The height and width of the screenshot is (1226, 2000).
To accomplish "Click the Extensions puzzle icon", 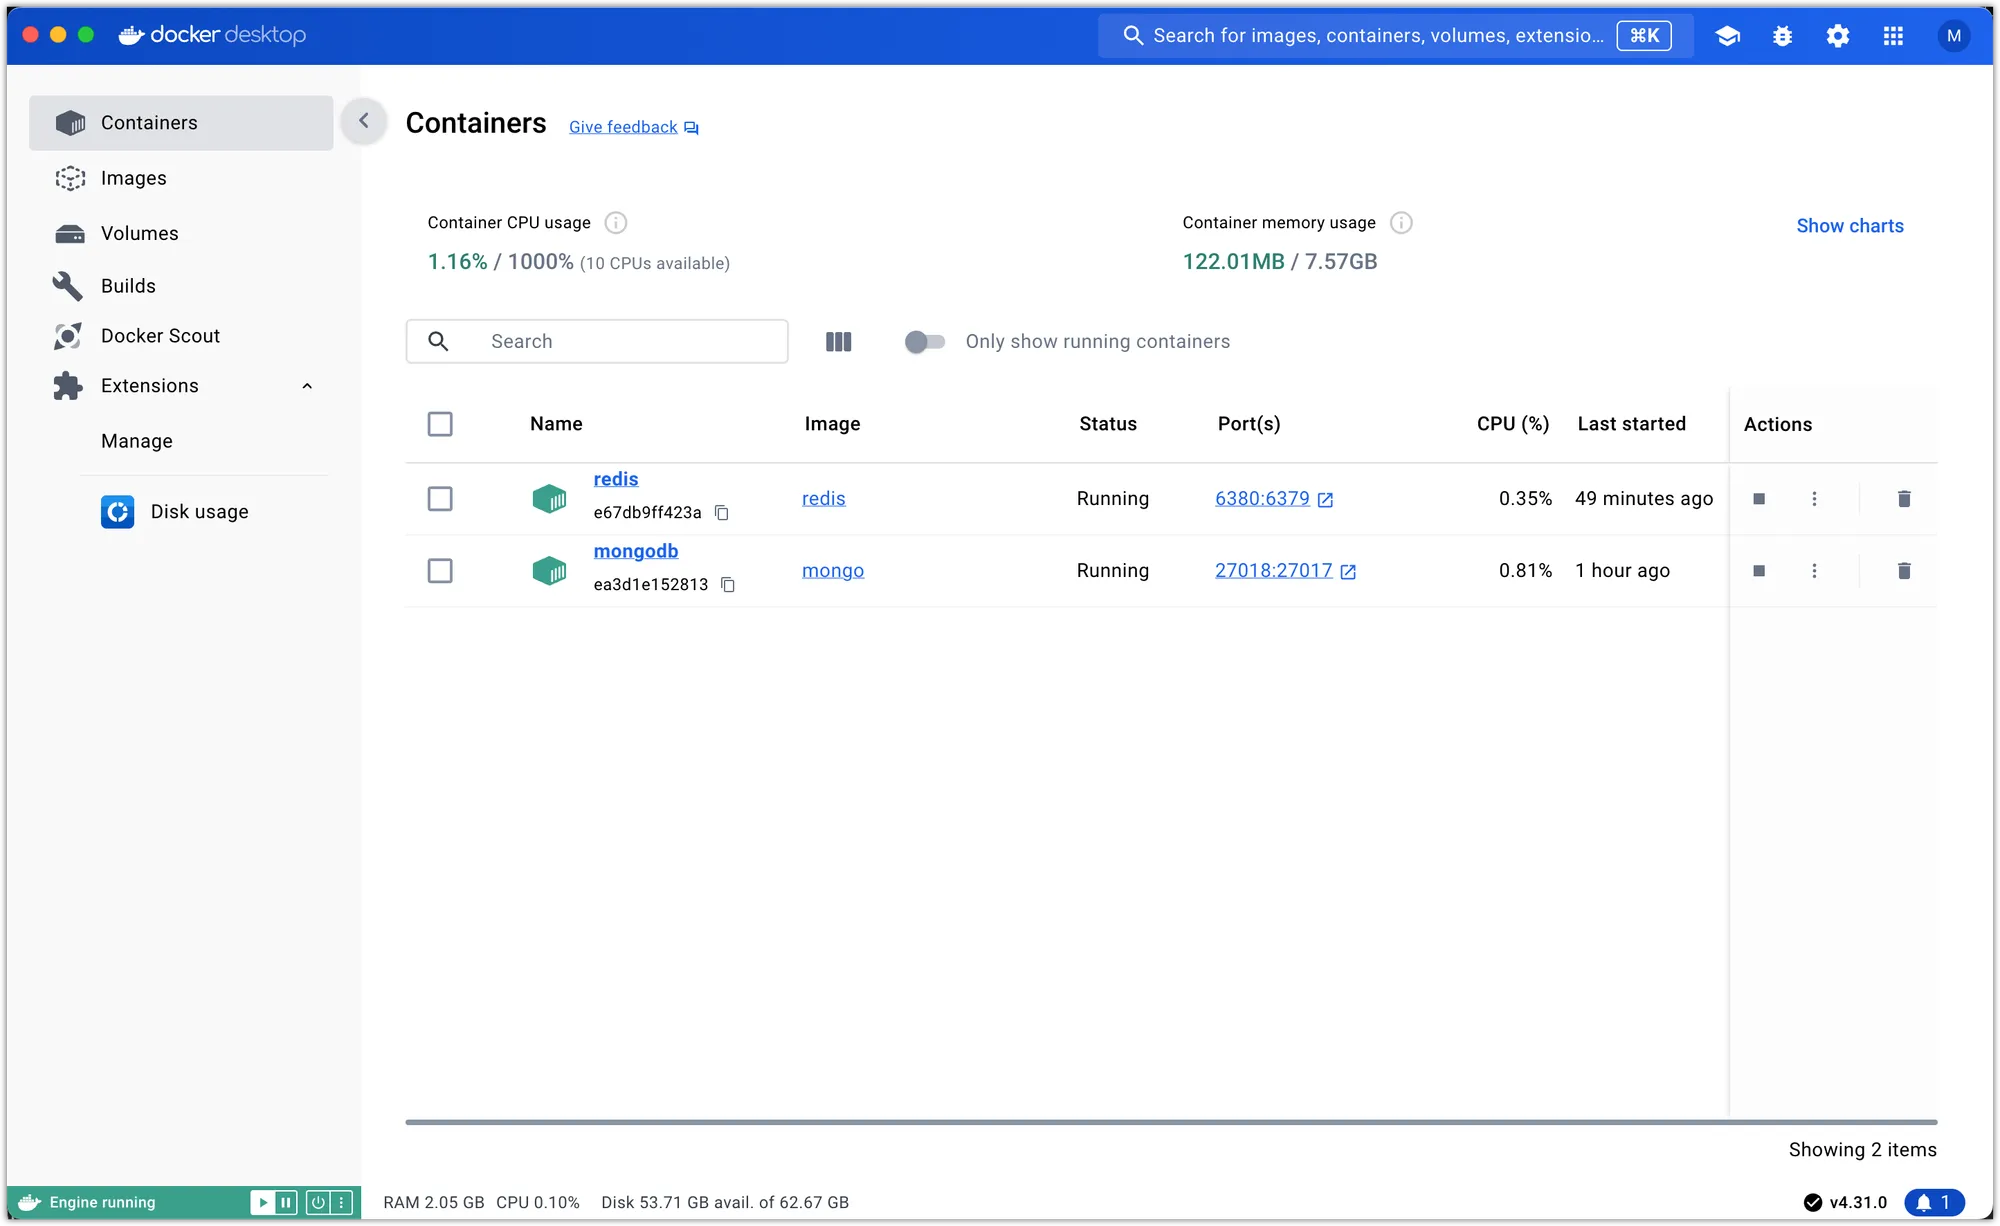I will (67, 386).
